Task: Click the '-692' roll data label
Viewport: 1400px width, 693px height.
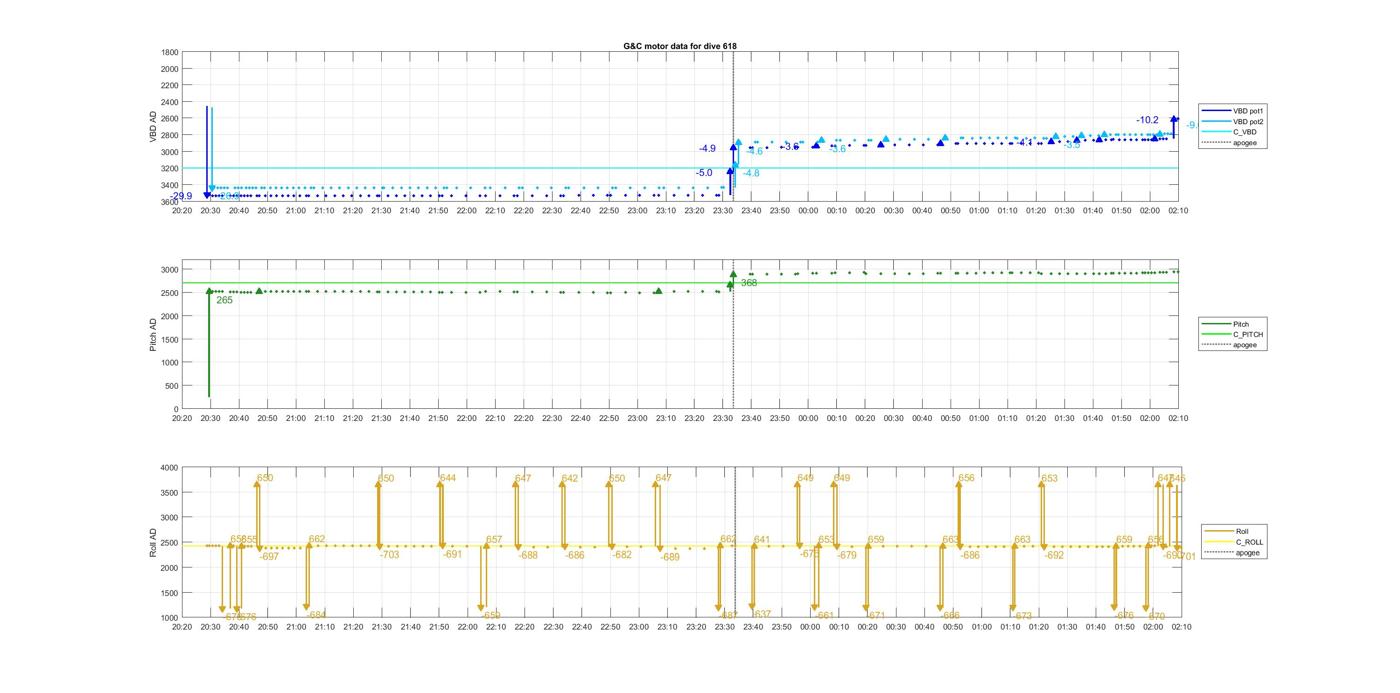Action: click(x=1054, y=555)
